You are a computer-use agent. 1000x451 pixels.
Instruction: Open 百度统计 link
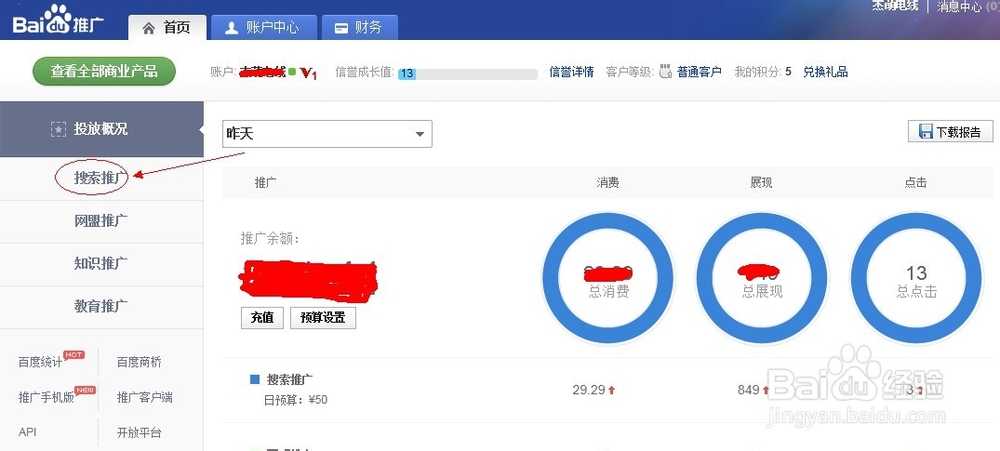pyautogui.click(x=41, y=362)
